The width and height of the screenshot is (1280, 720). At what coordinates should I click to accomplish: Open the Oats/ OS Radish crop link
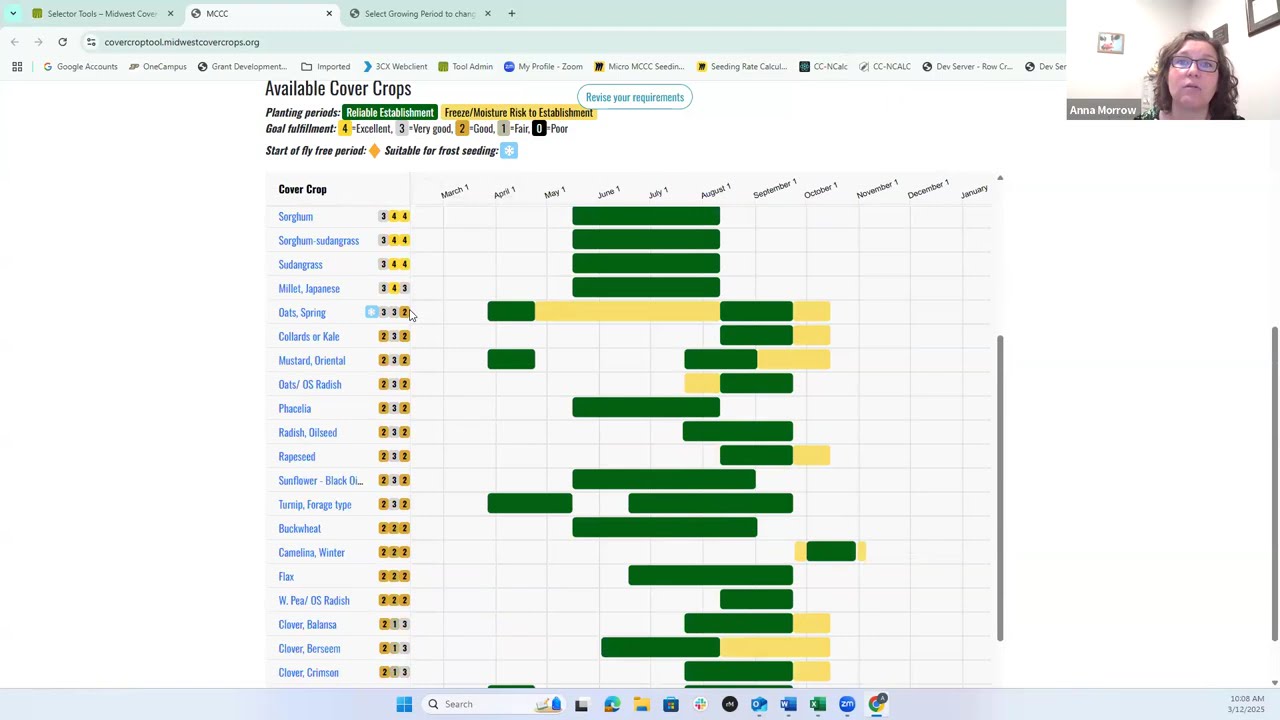310,384
